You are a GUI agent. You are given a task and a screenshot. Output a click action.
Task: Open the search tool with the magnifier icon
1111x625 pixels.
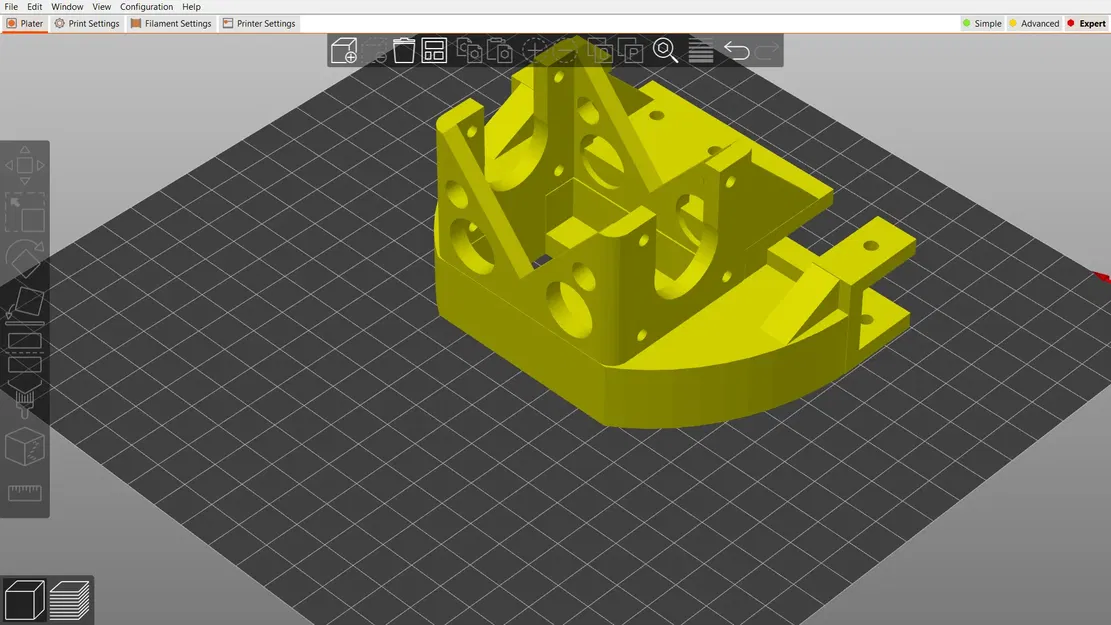point(664,50)
